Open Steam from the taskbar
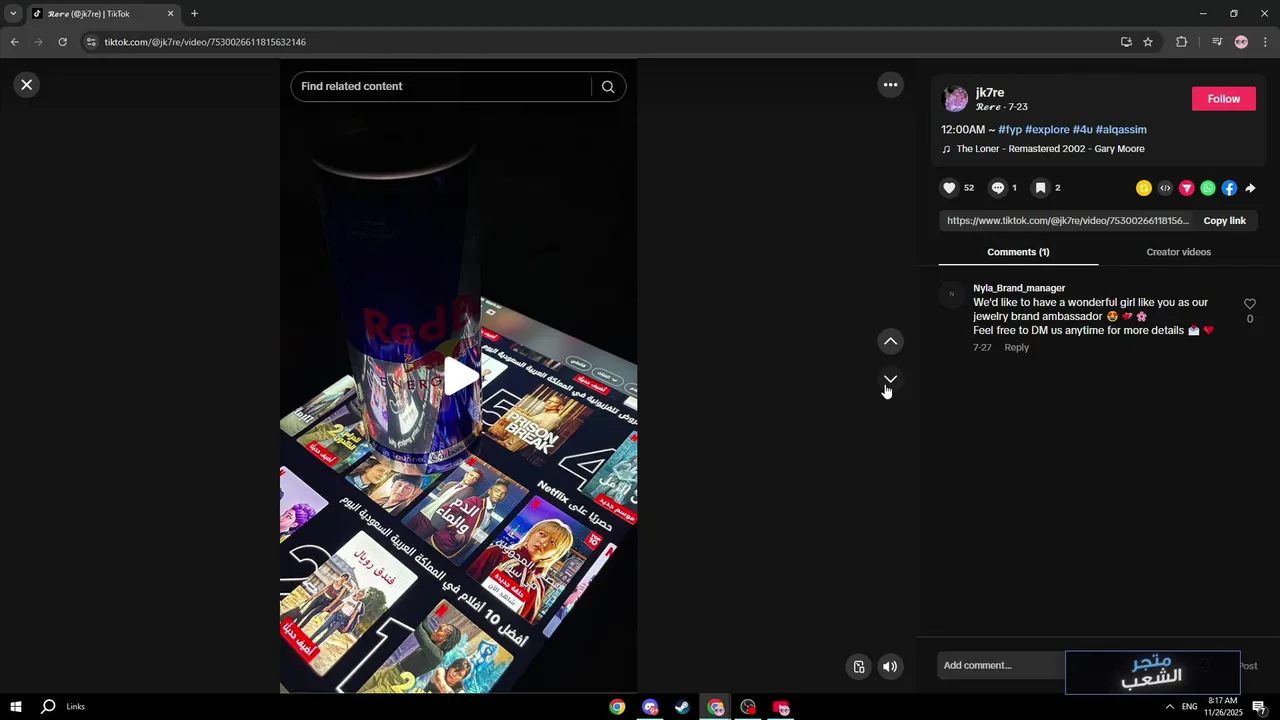The height and width of the screenshot is (720, 1280). (x=682, y=707)
